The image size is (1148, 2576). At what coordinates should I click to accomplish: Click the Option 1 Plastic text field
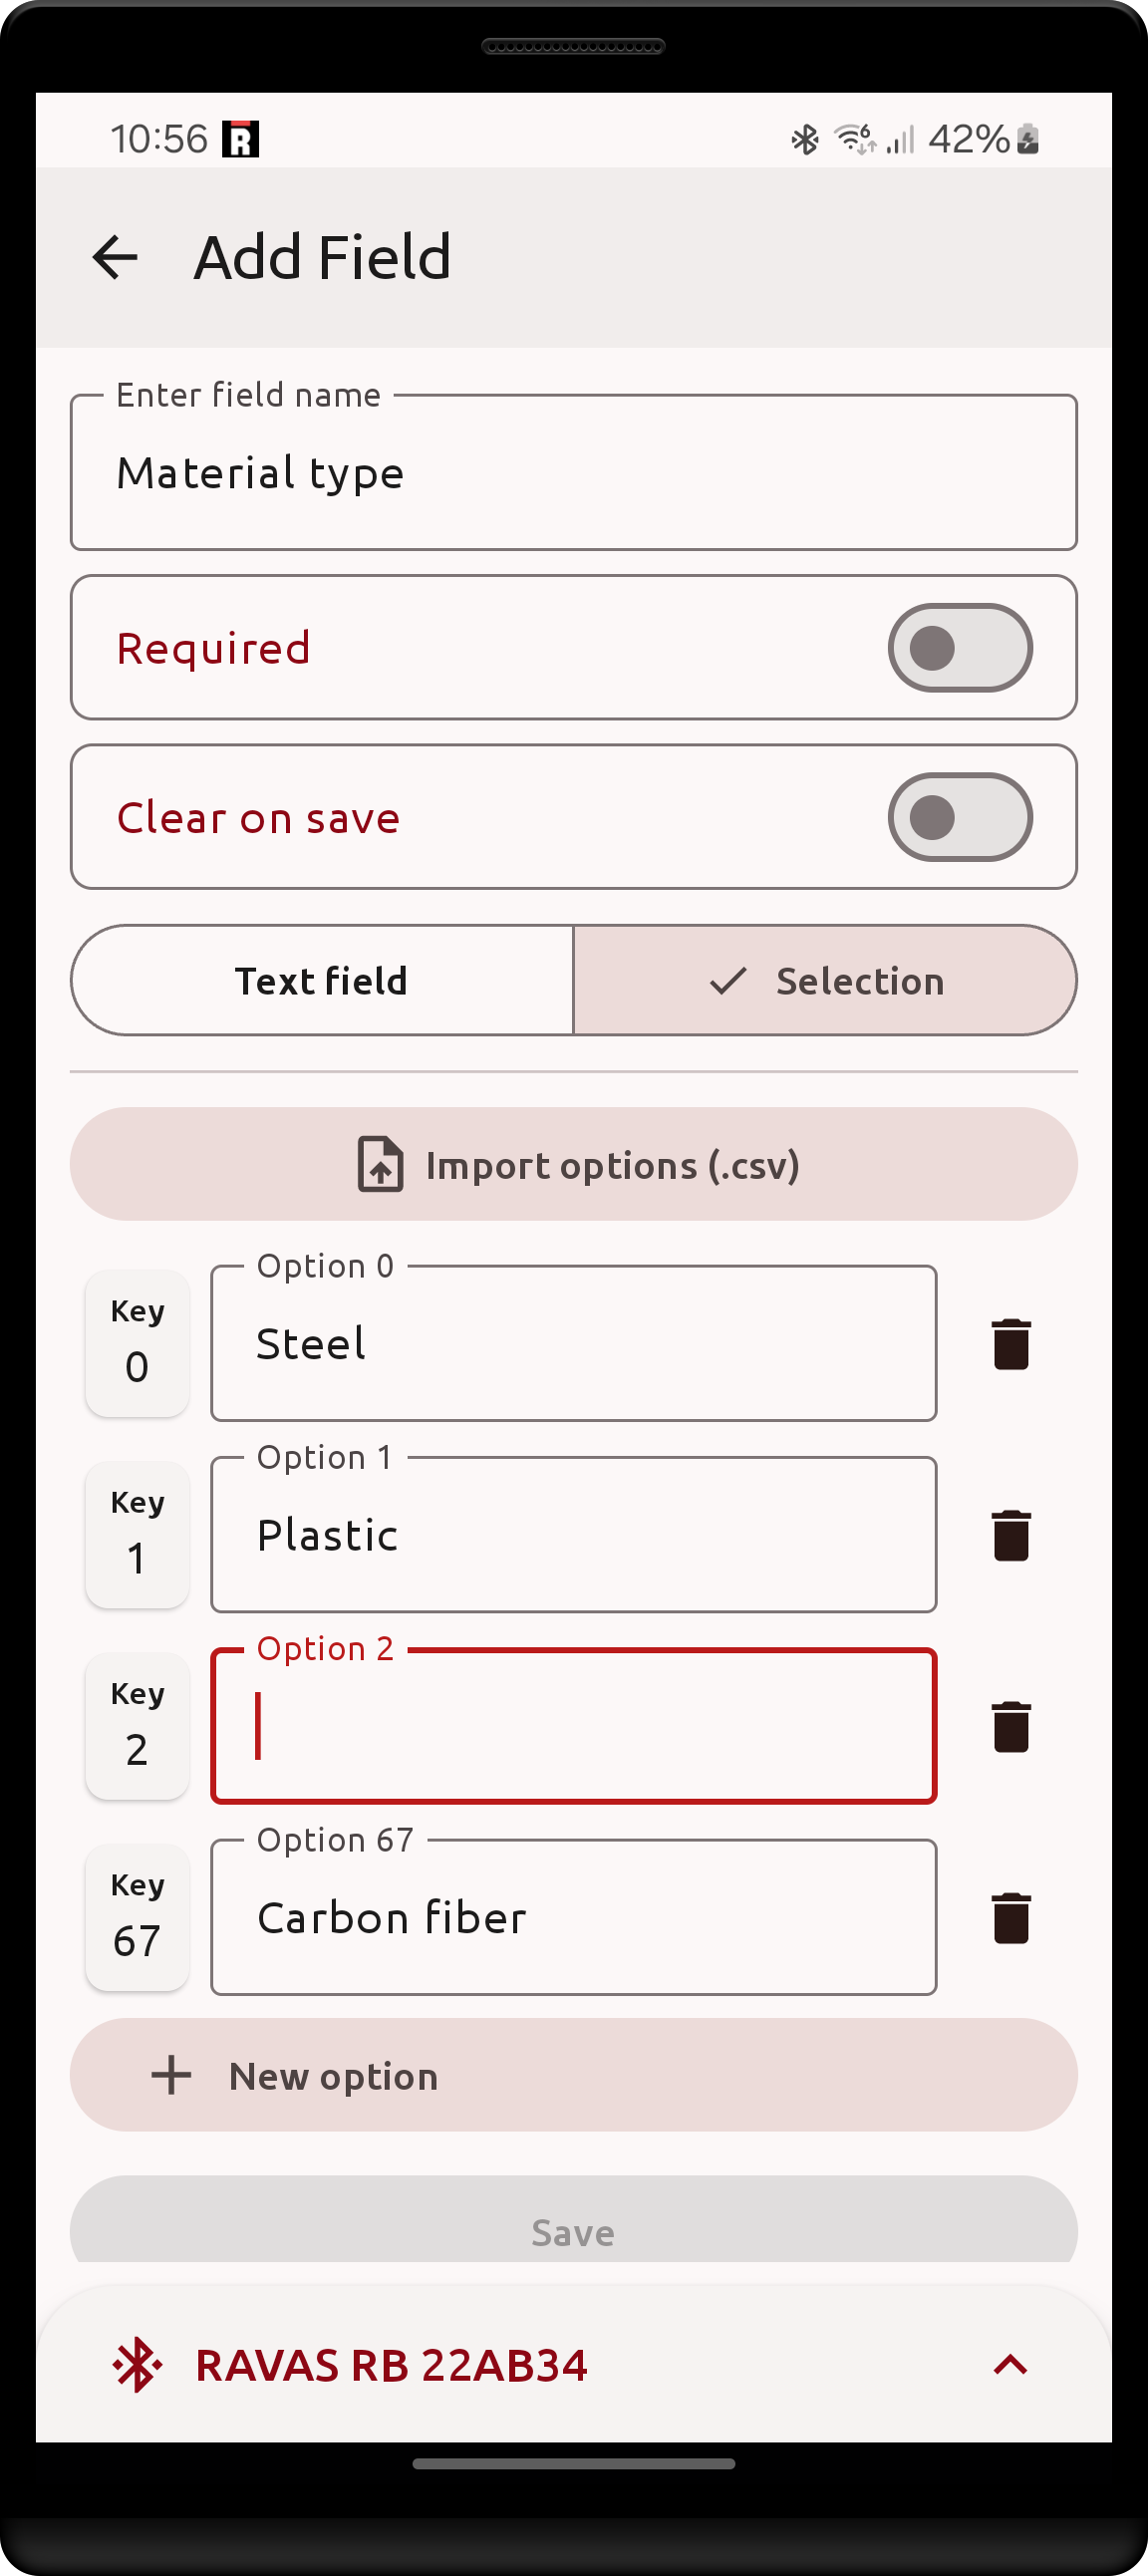click(573, 1535)
